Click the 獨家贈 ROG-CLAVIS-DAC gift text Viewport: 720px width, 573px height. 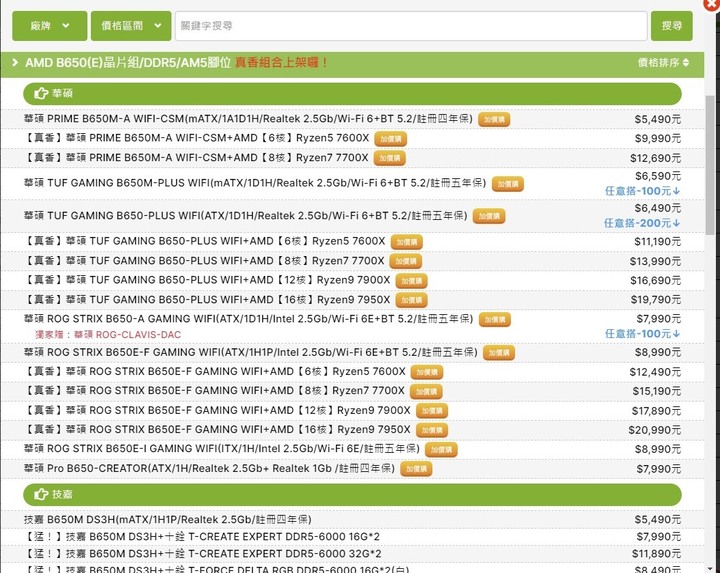108,335
